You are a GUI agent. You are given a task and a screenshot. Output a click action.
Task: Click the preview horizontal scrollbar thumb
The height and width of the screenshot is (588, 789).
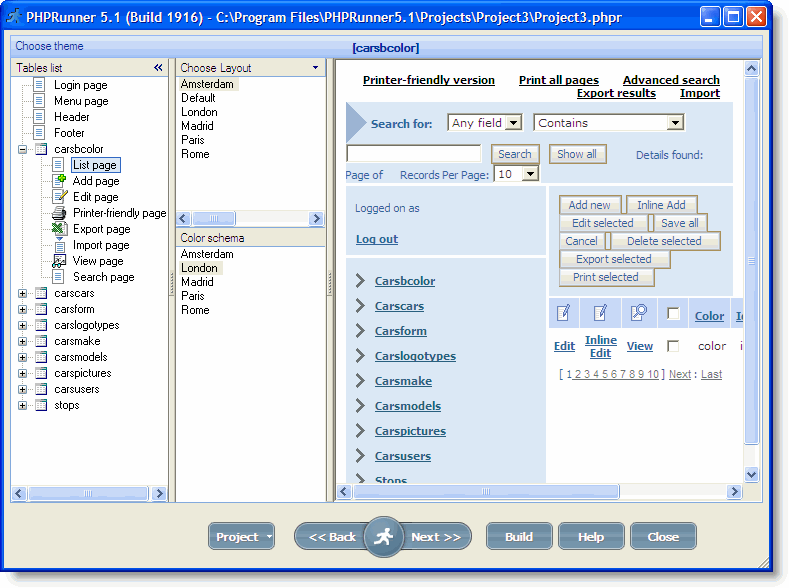coord(486,491)
